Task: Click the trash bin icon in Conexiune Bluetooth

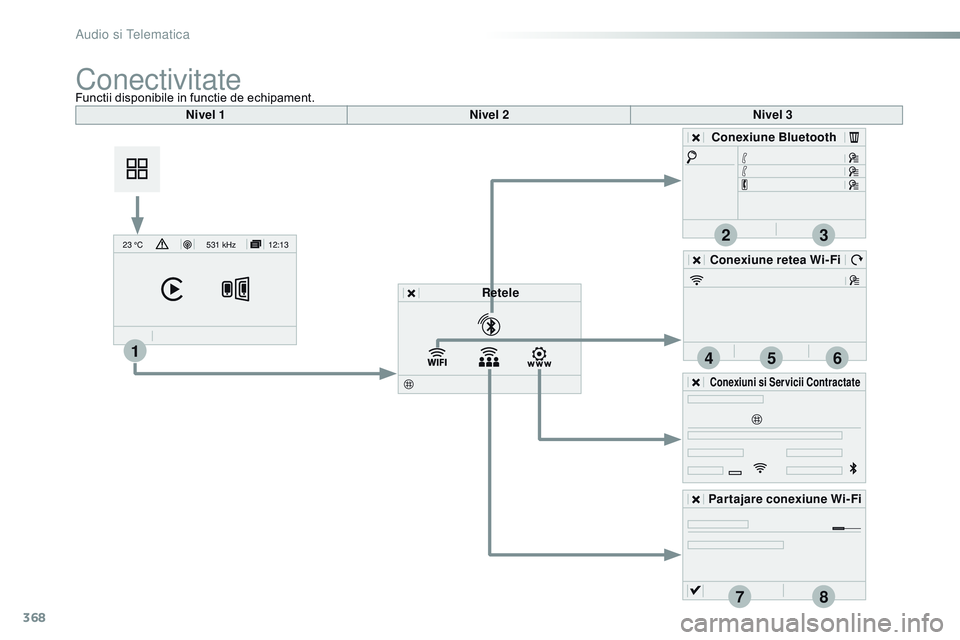Action: pyautogui.click(x=854, y=137)
